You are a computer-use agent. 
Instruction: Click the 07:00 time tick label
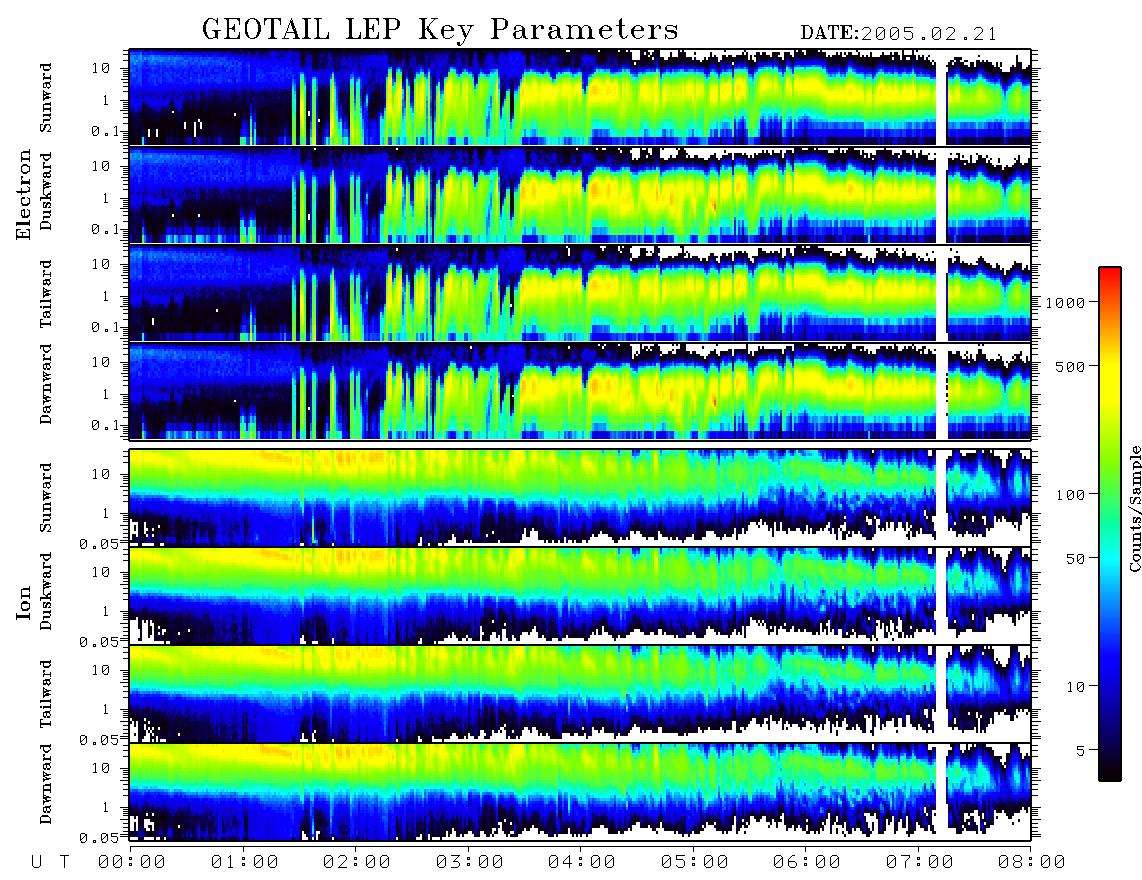[920, 862]
